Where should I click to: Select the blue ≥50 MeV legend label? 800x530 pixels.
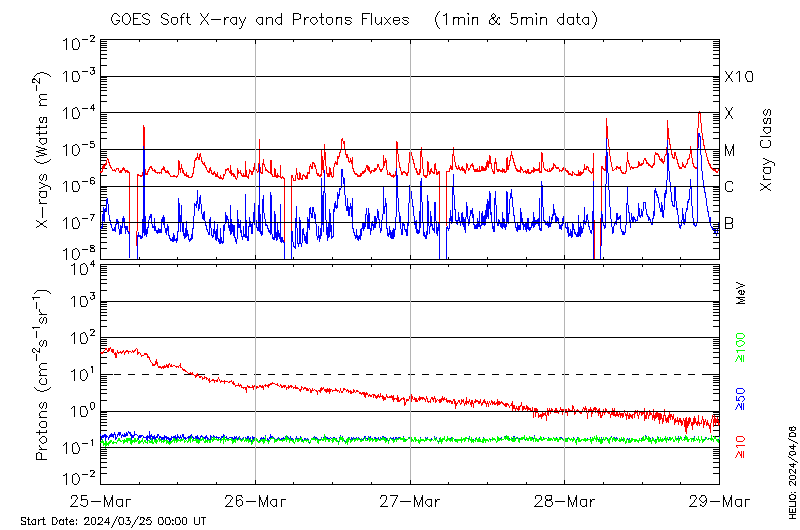coord(741,398)
